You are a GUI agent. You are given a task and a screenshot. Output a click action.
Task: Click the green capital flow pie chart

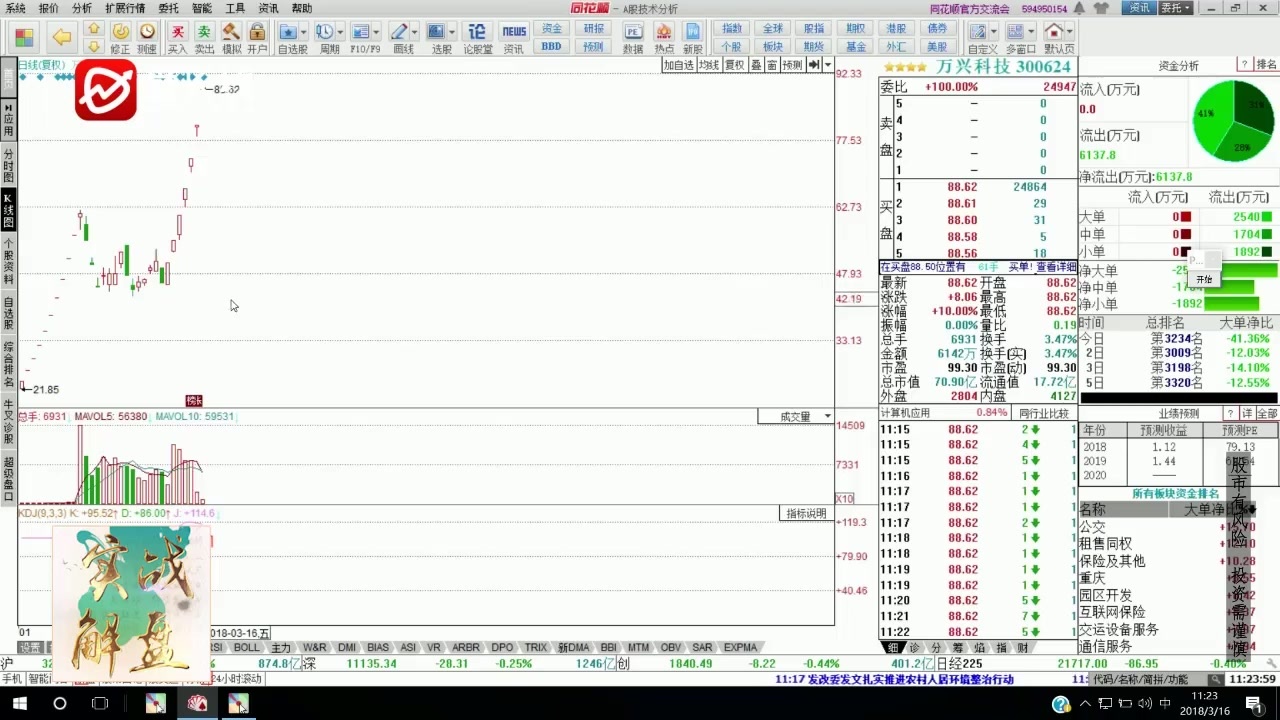pos(1233,121)
